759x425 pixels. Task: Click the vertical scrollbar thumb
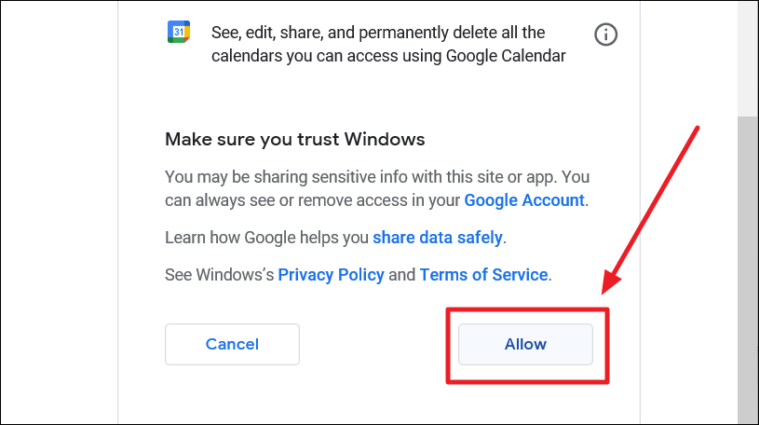747,269
